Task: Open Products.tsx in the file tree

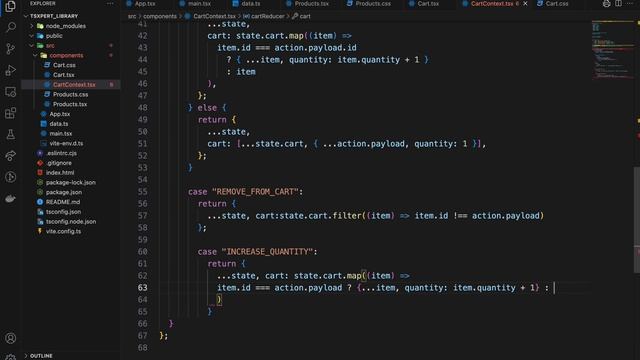Action: pos(70,104)
